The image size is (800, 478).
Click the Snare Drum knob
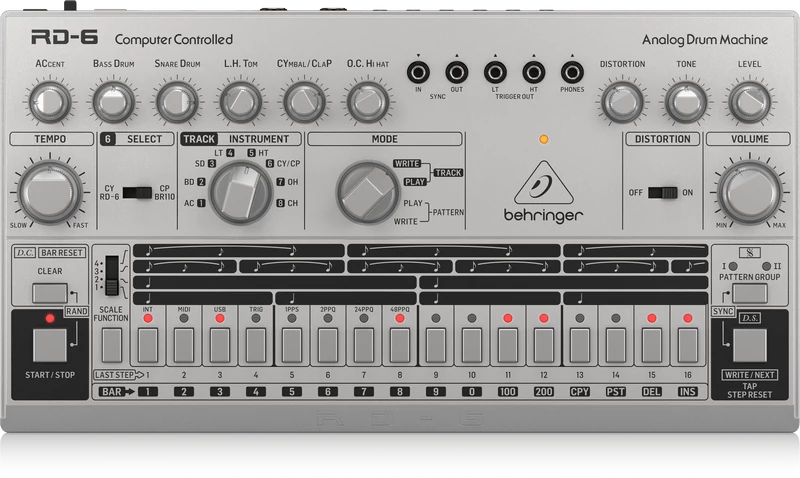point(176,100)
